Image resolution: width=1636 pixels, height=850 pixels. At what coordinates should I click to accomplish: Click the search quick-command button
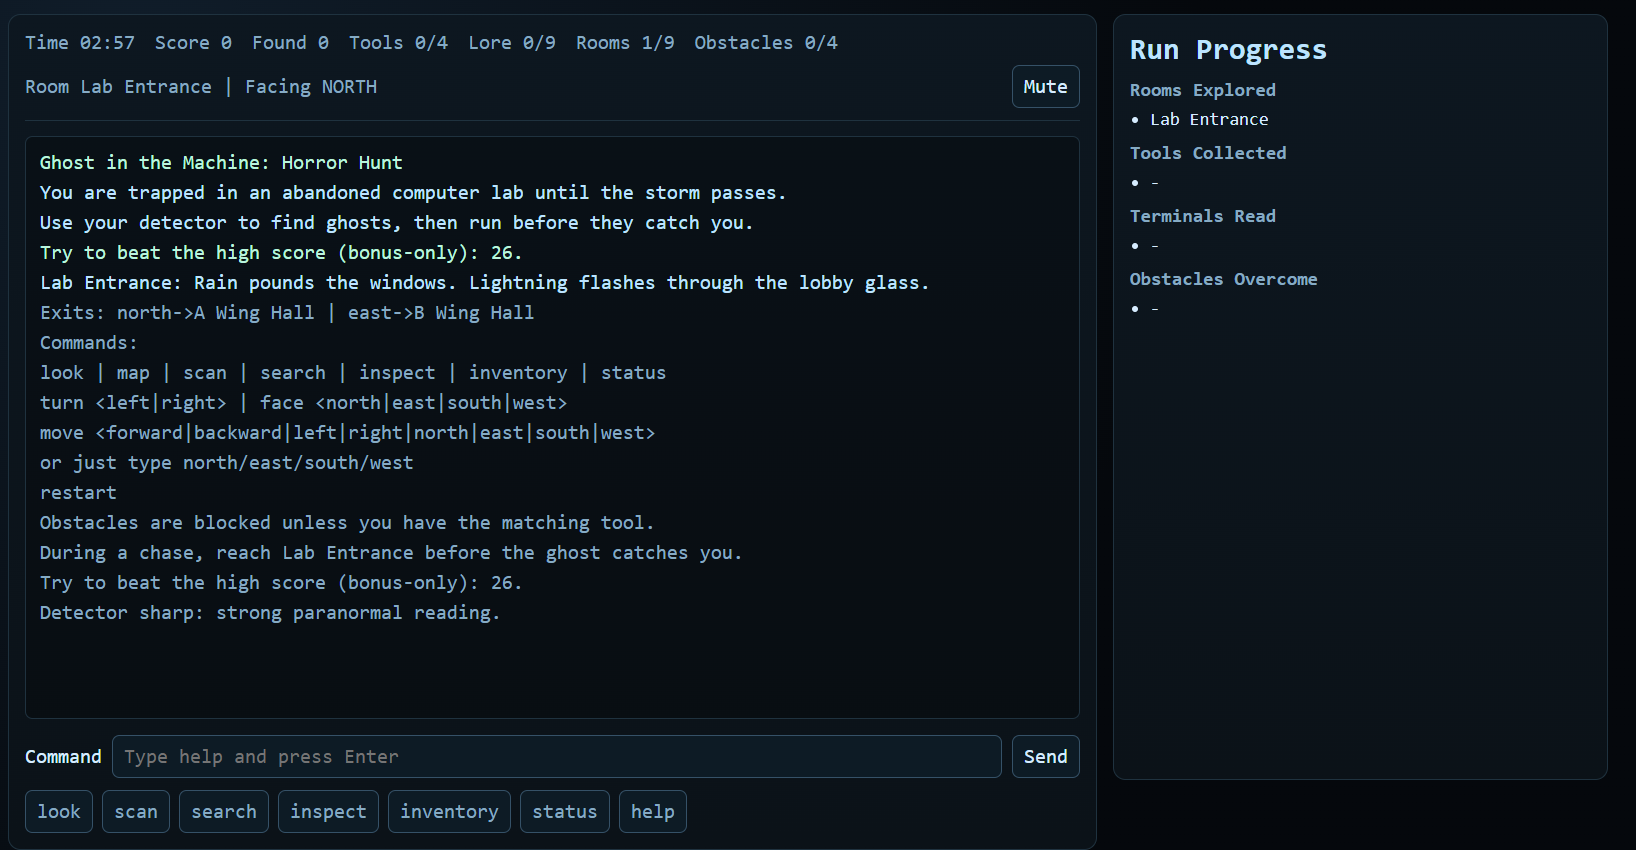point(224,812)
